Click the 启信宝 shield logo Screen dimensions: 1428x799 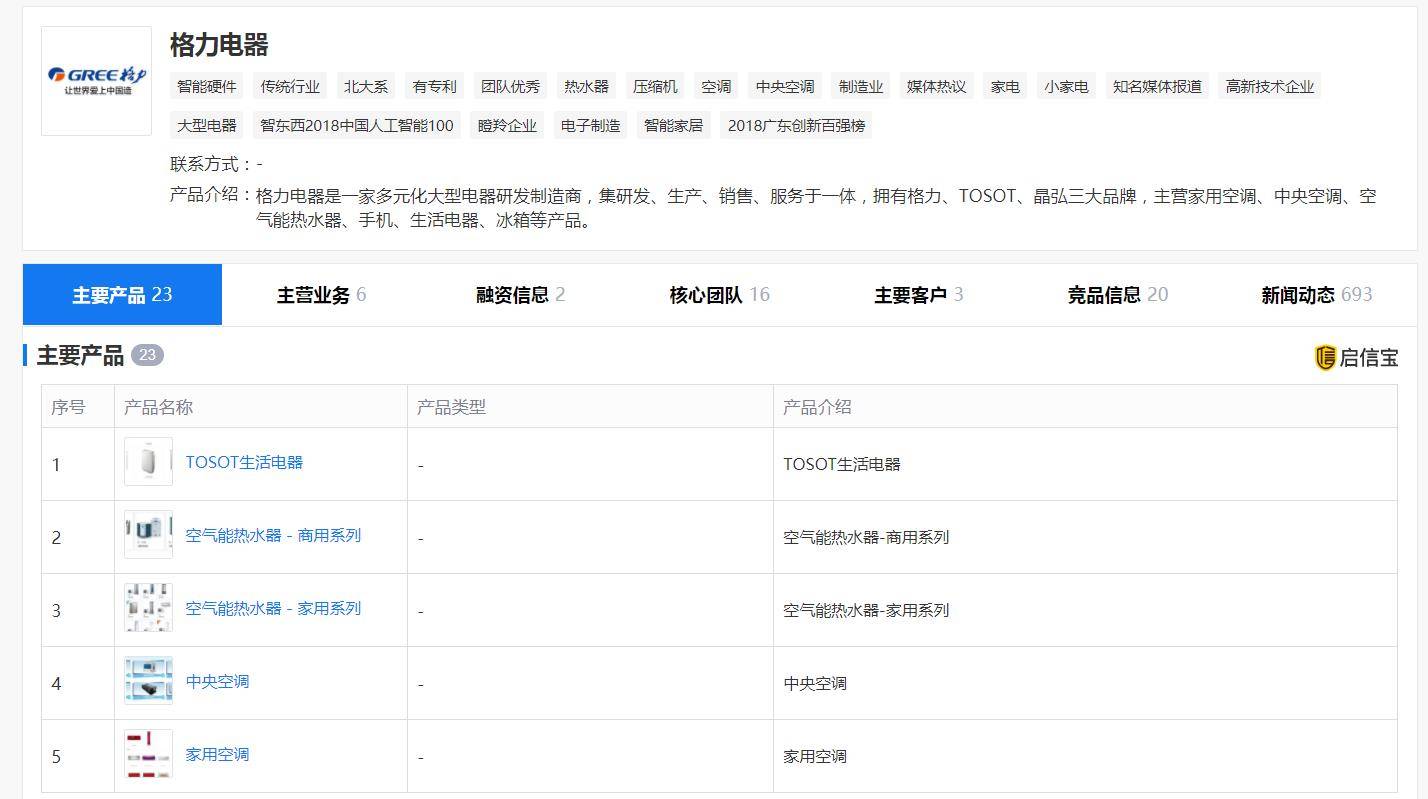tap(1325, 357)
